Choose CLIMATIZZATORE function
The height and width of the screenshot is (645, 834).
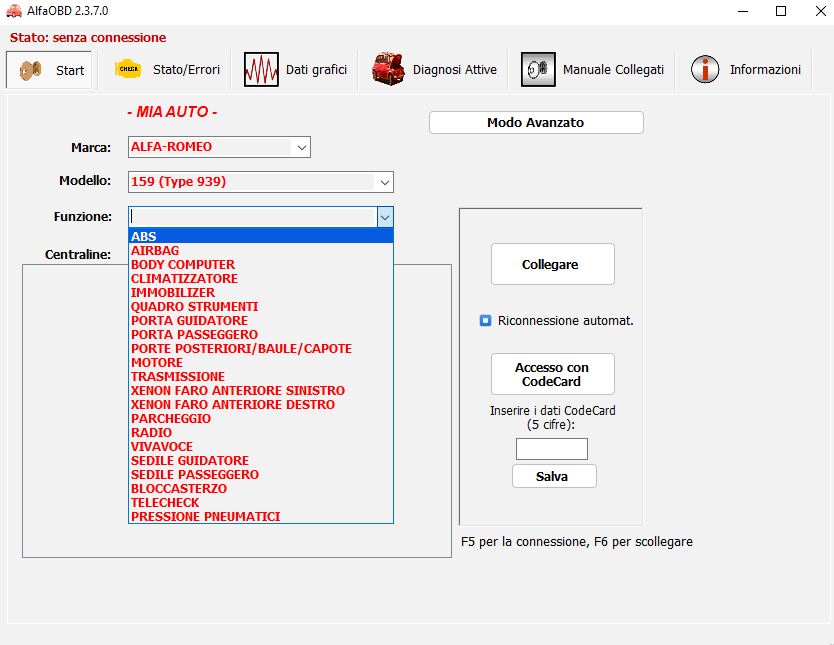pyautogui.click(x=261, y=279)
